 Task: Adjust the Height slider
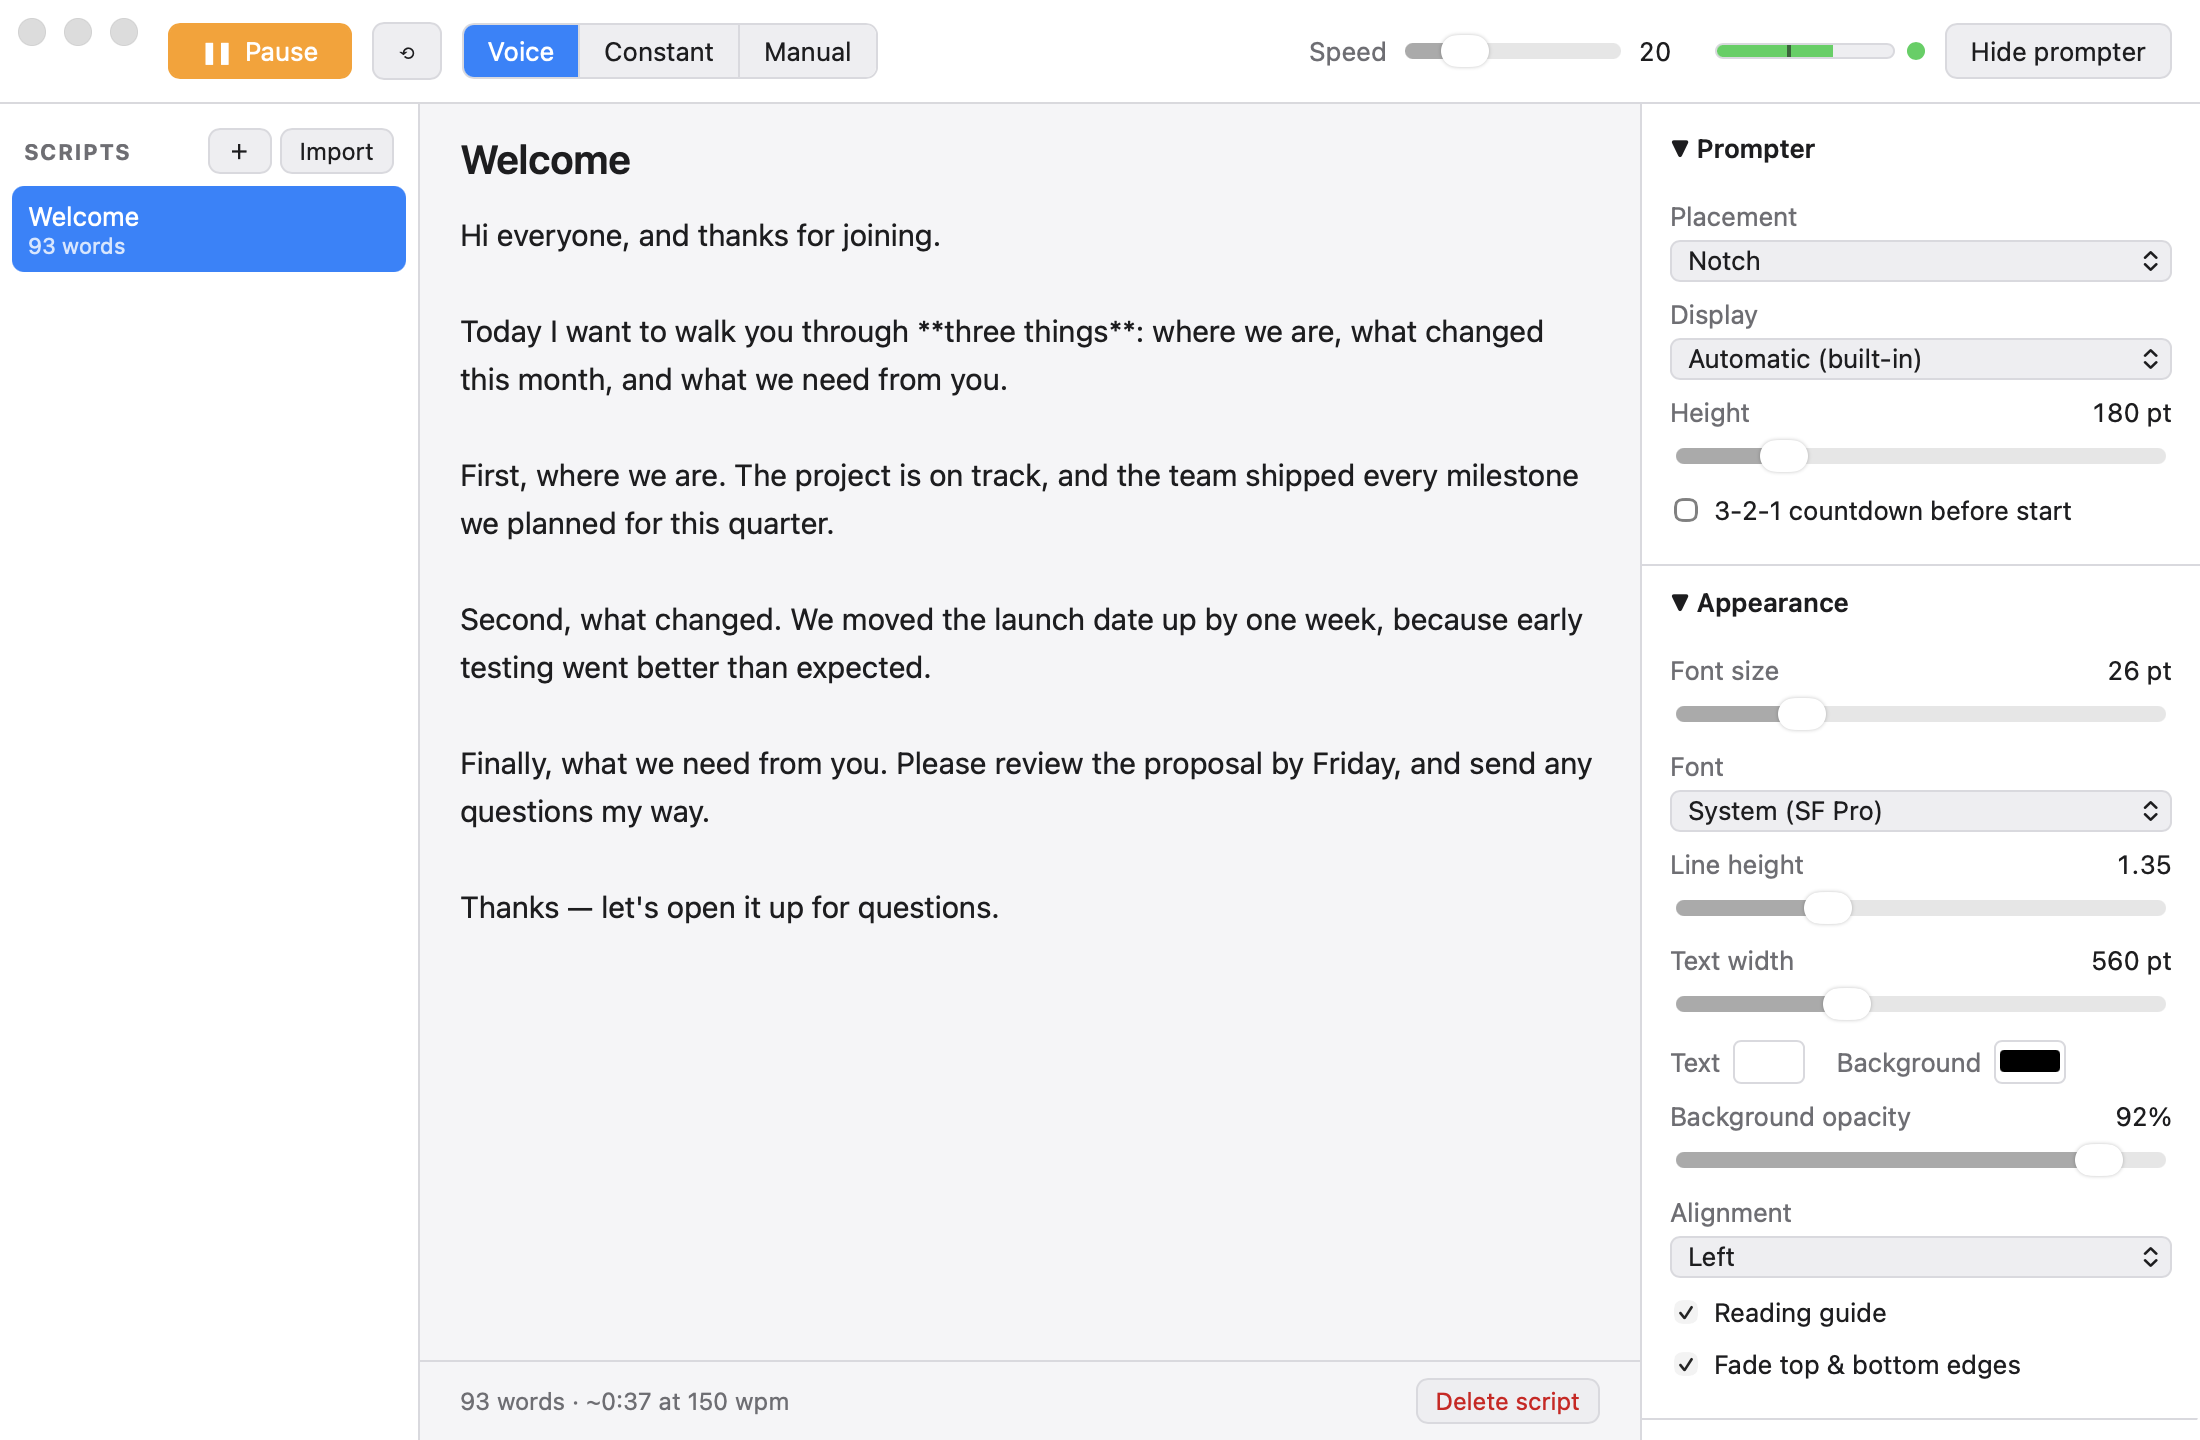(x=1920, y=456)
